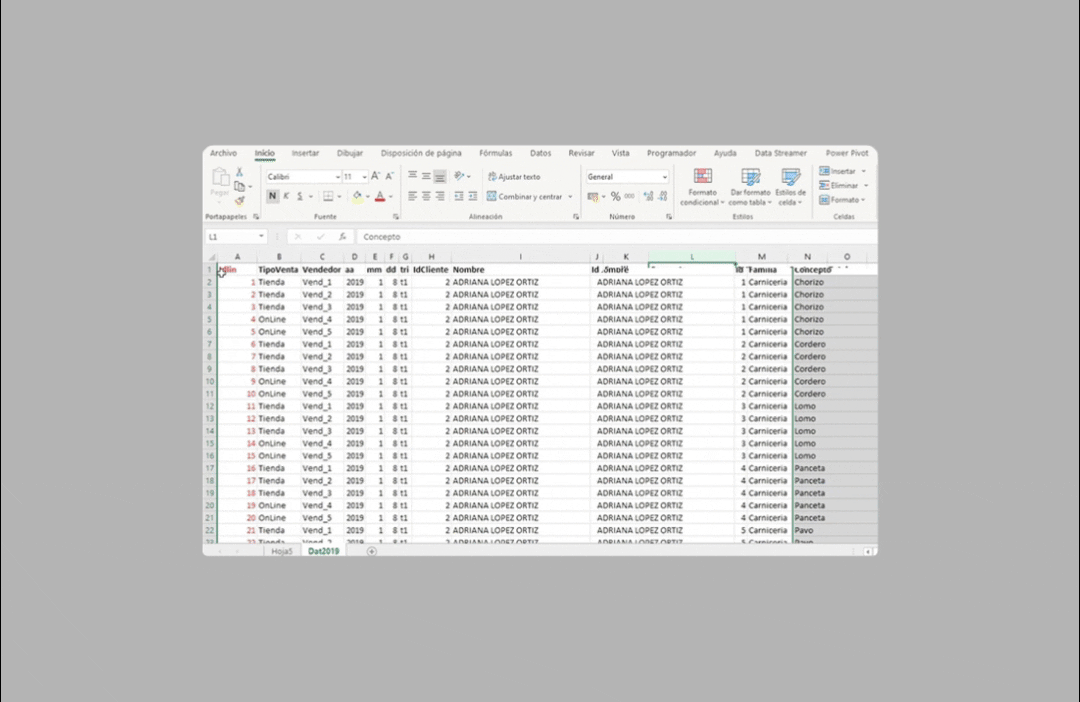Image resolution: width=1080 pixels, height=702 pixels.
Task: Click the borders icon
Action: click(x=329, y=196)
